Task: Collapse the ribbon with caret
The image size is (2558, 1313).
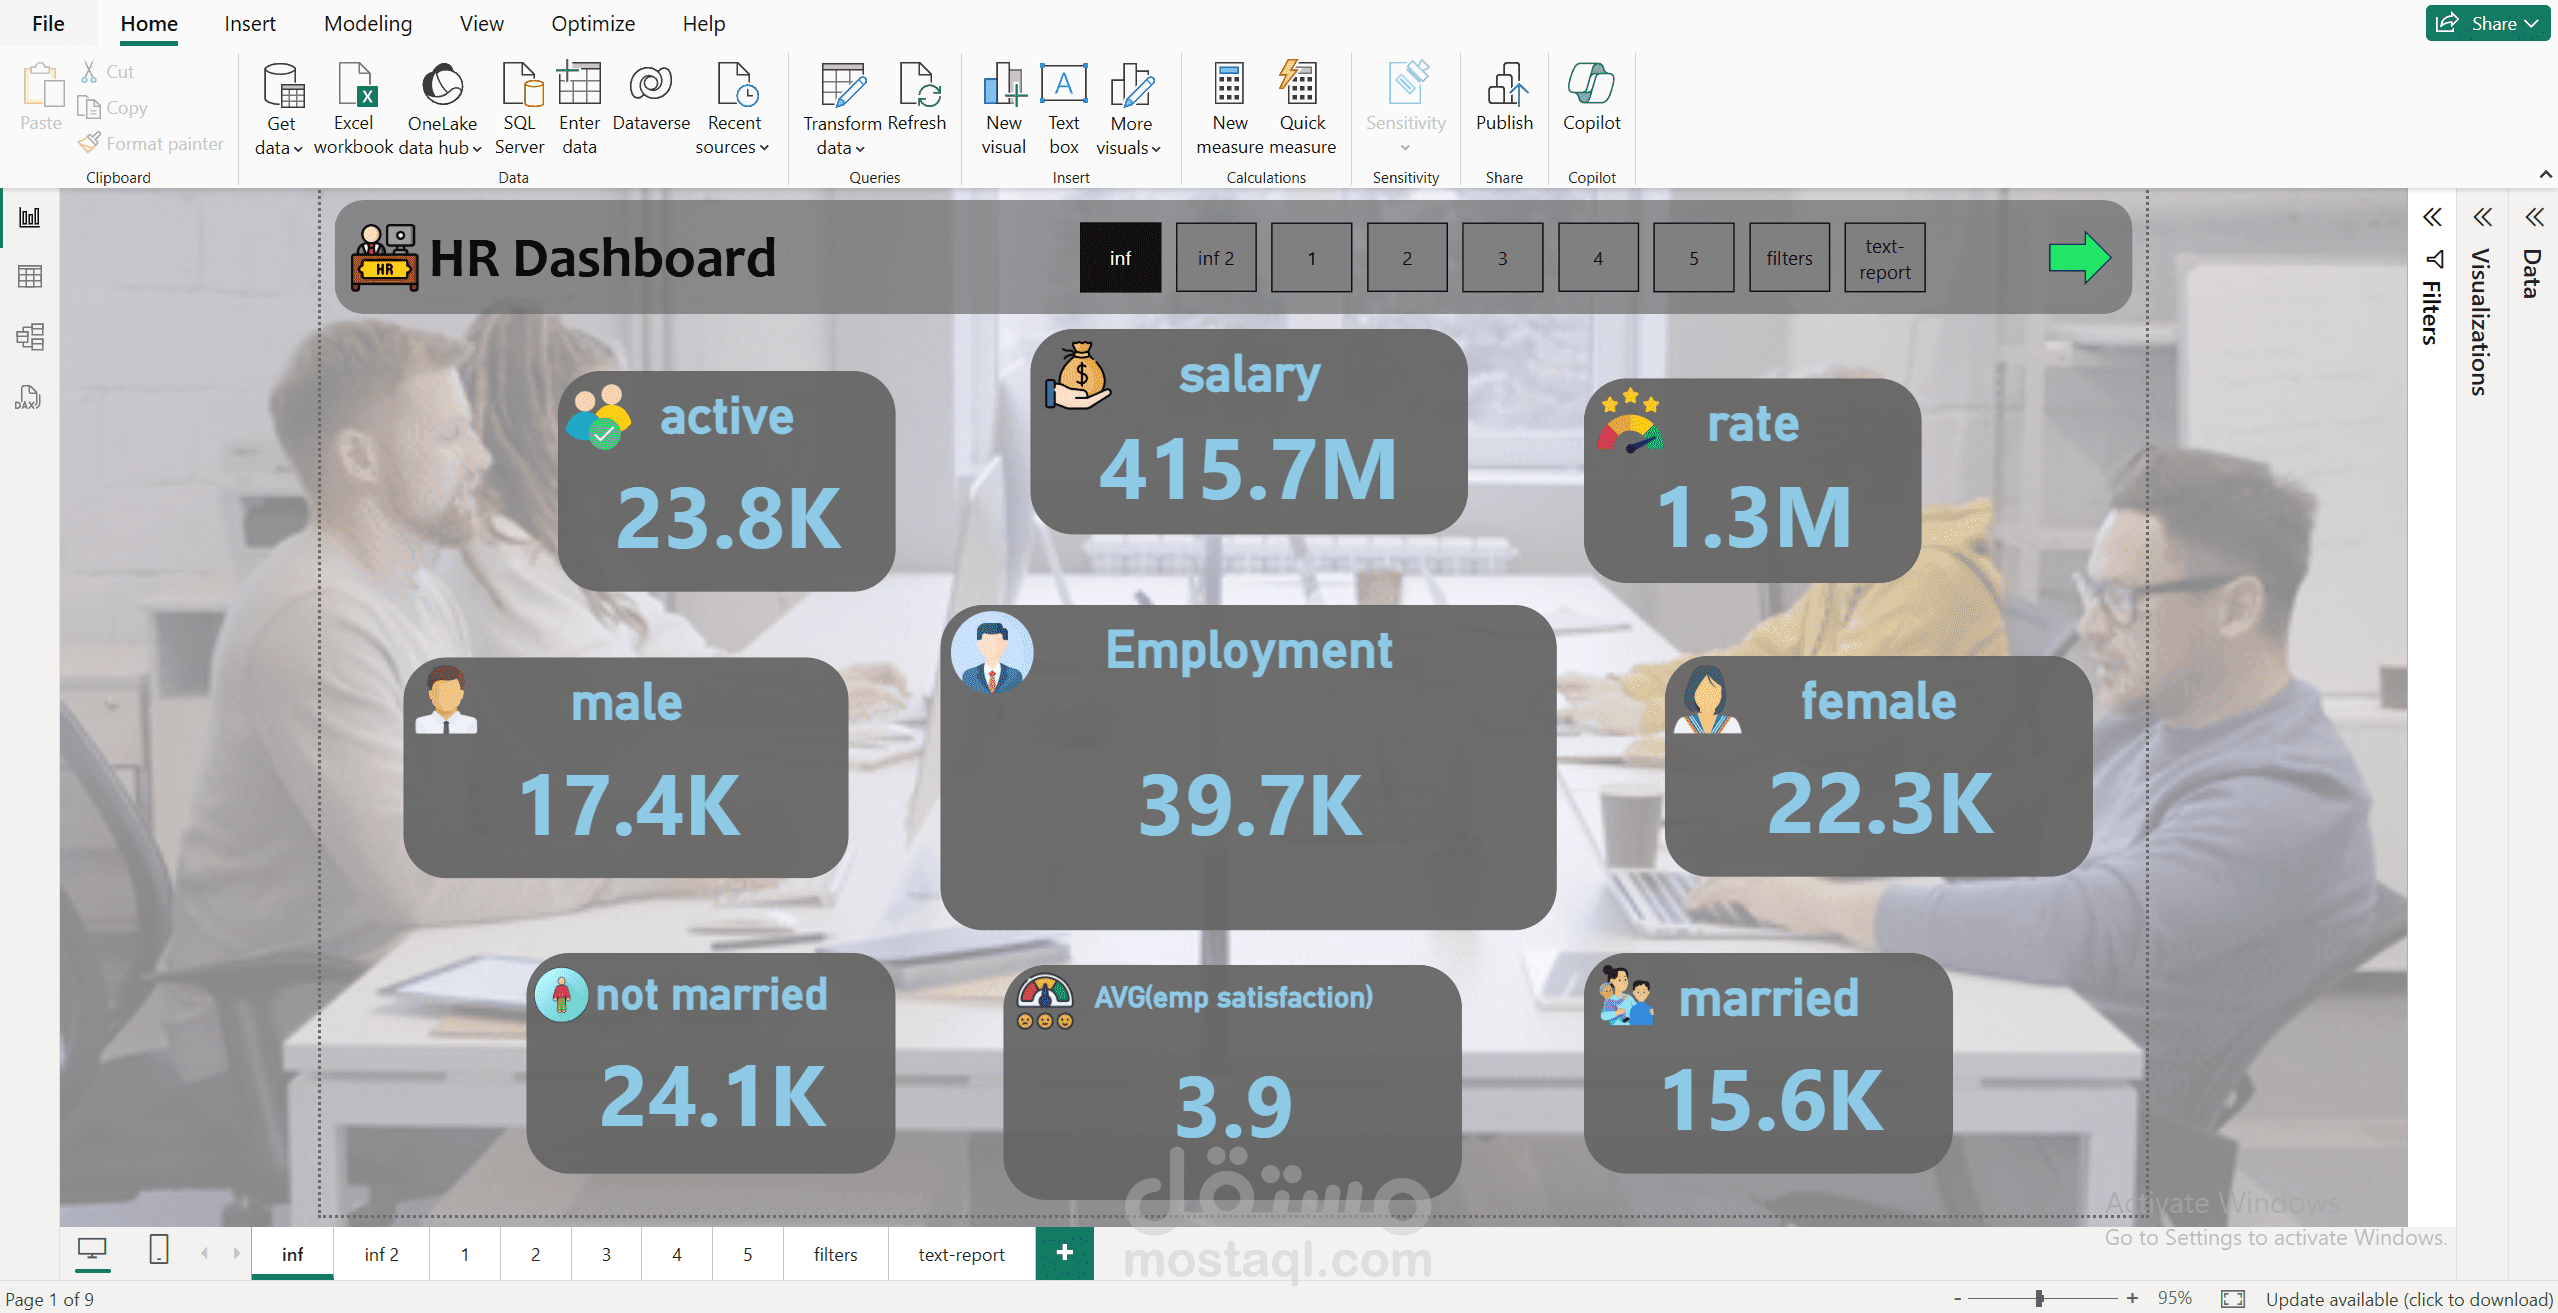Action: (2545, 175)
